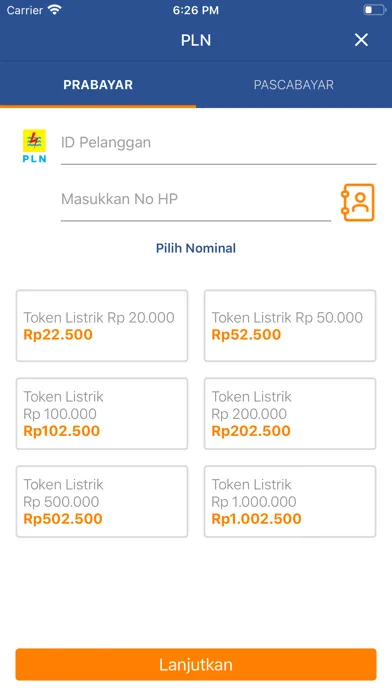Choose Token Listrik Rp 20.000 option

tap(102, 326)
